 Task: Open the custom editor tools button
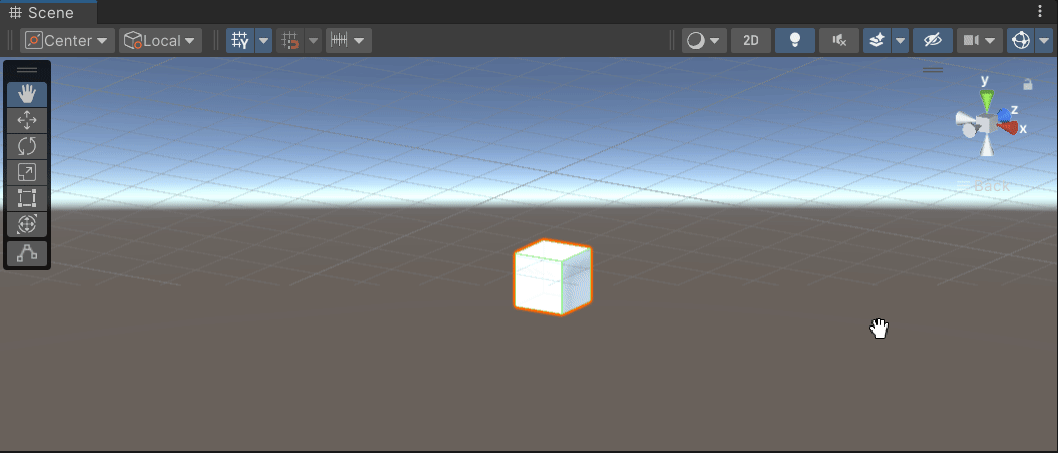pyautogui.click(x=27, y=252)
